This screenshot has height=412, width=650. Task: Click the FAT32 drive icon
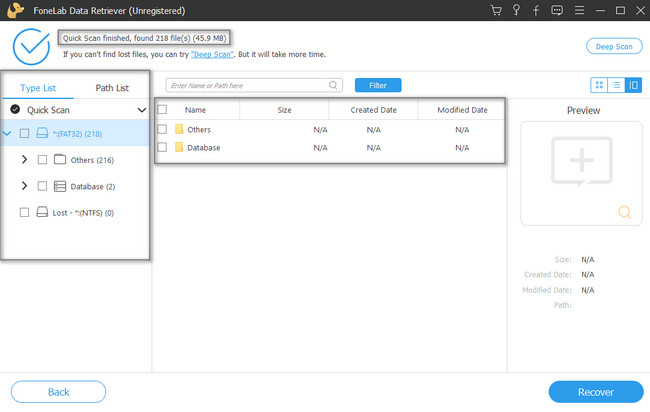[x=42, y=133]
